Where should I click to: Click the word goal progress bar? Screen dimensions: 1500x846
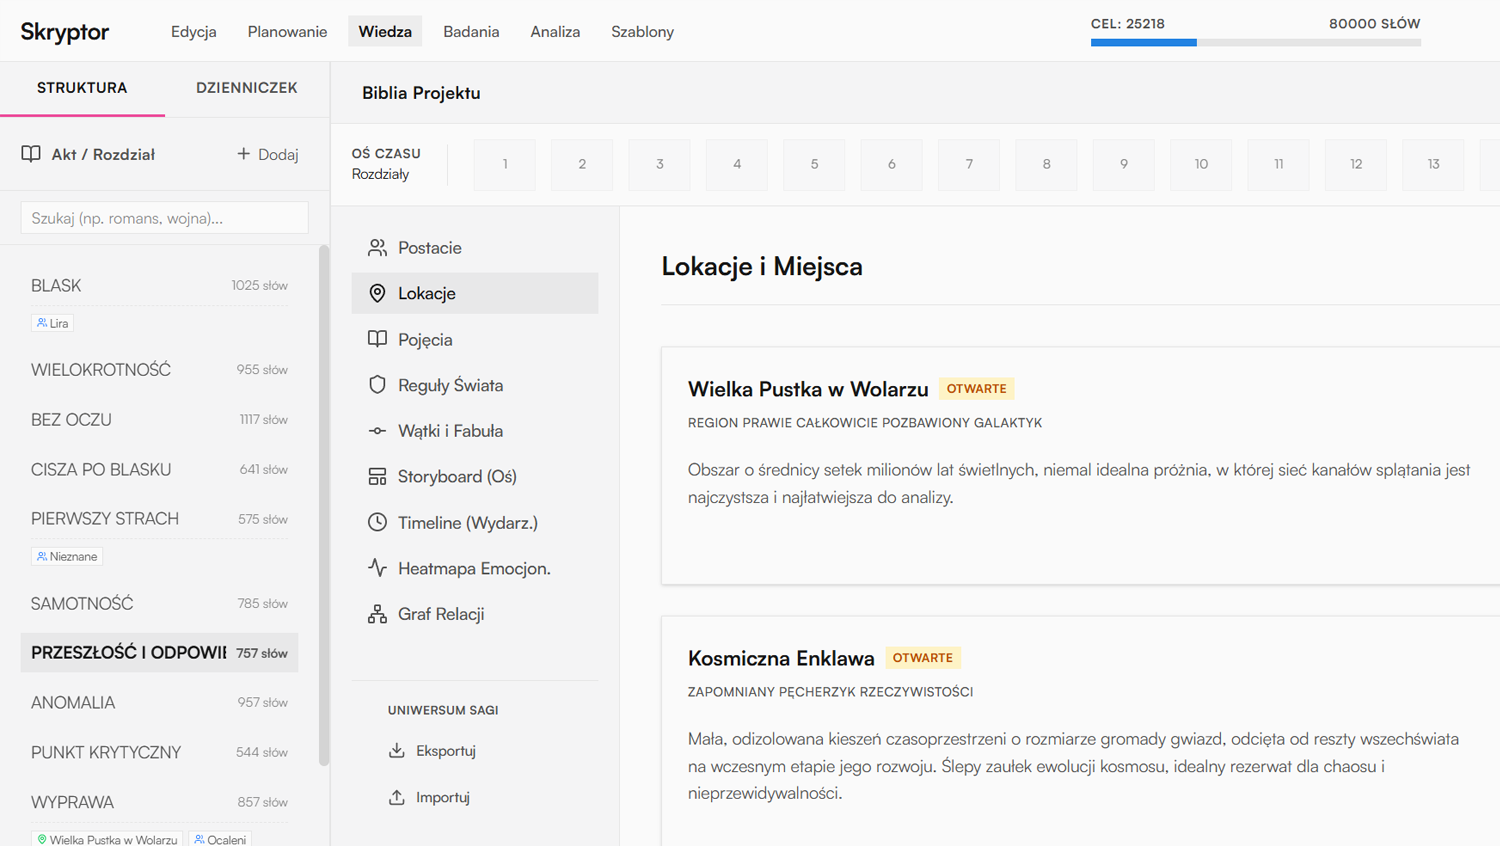point(1256,42)
